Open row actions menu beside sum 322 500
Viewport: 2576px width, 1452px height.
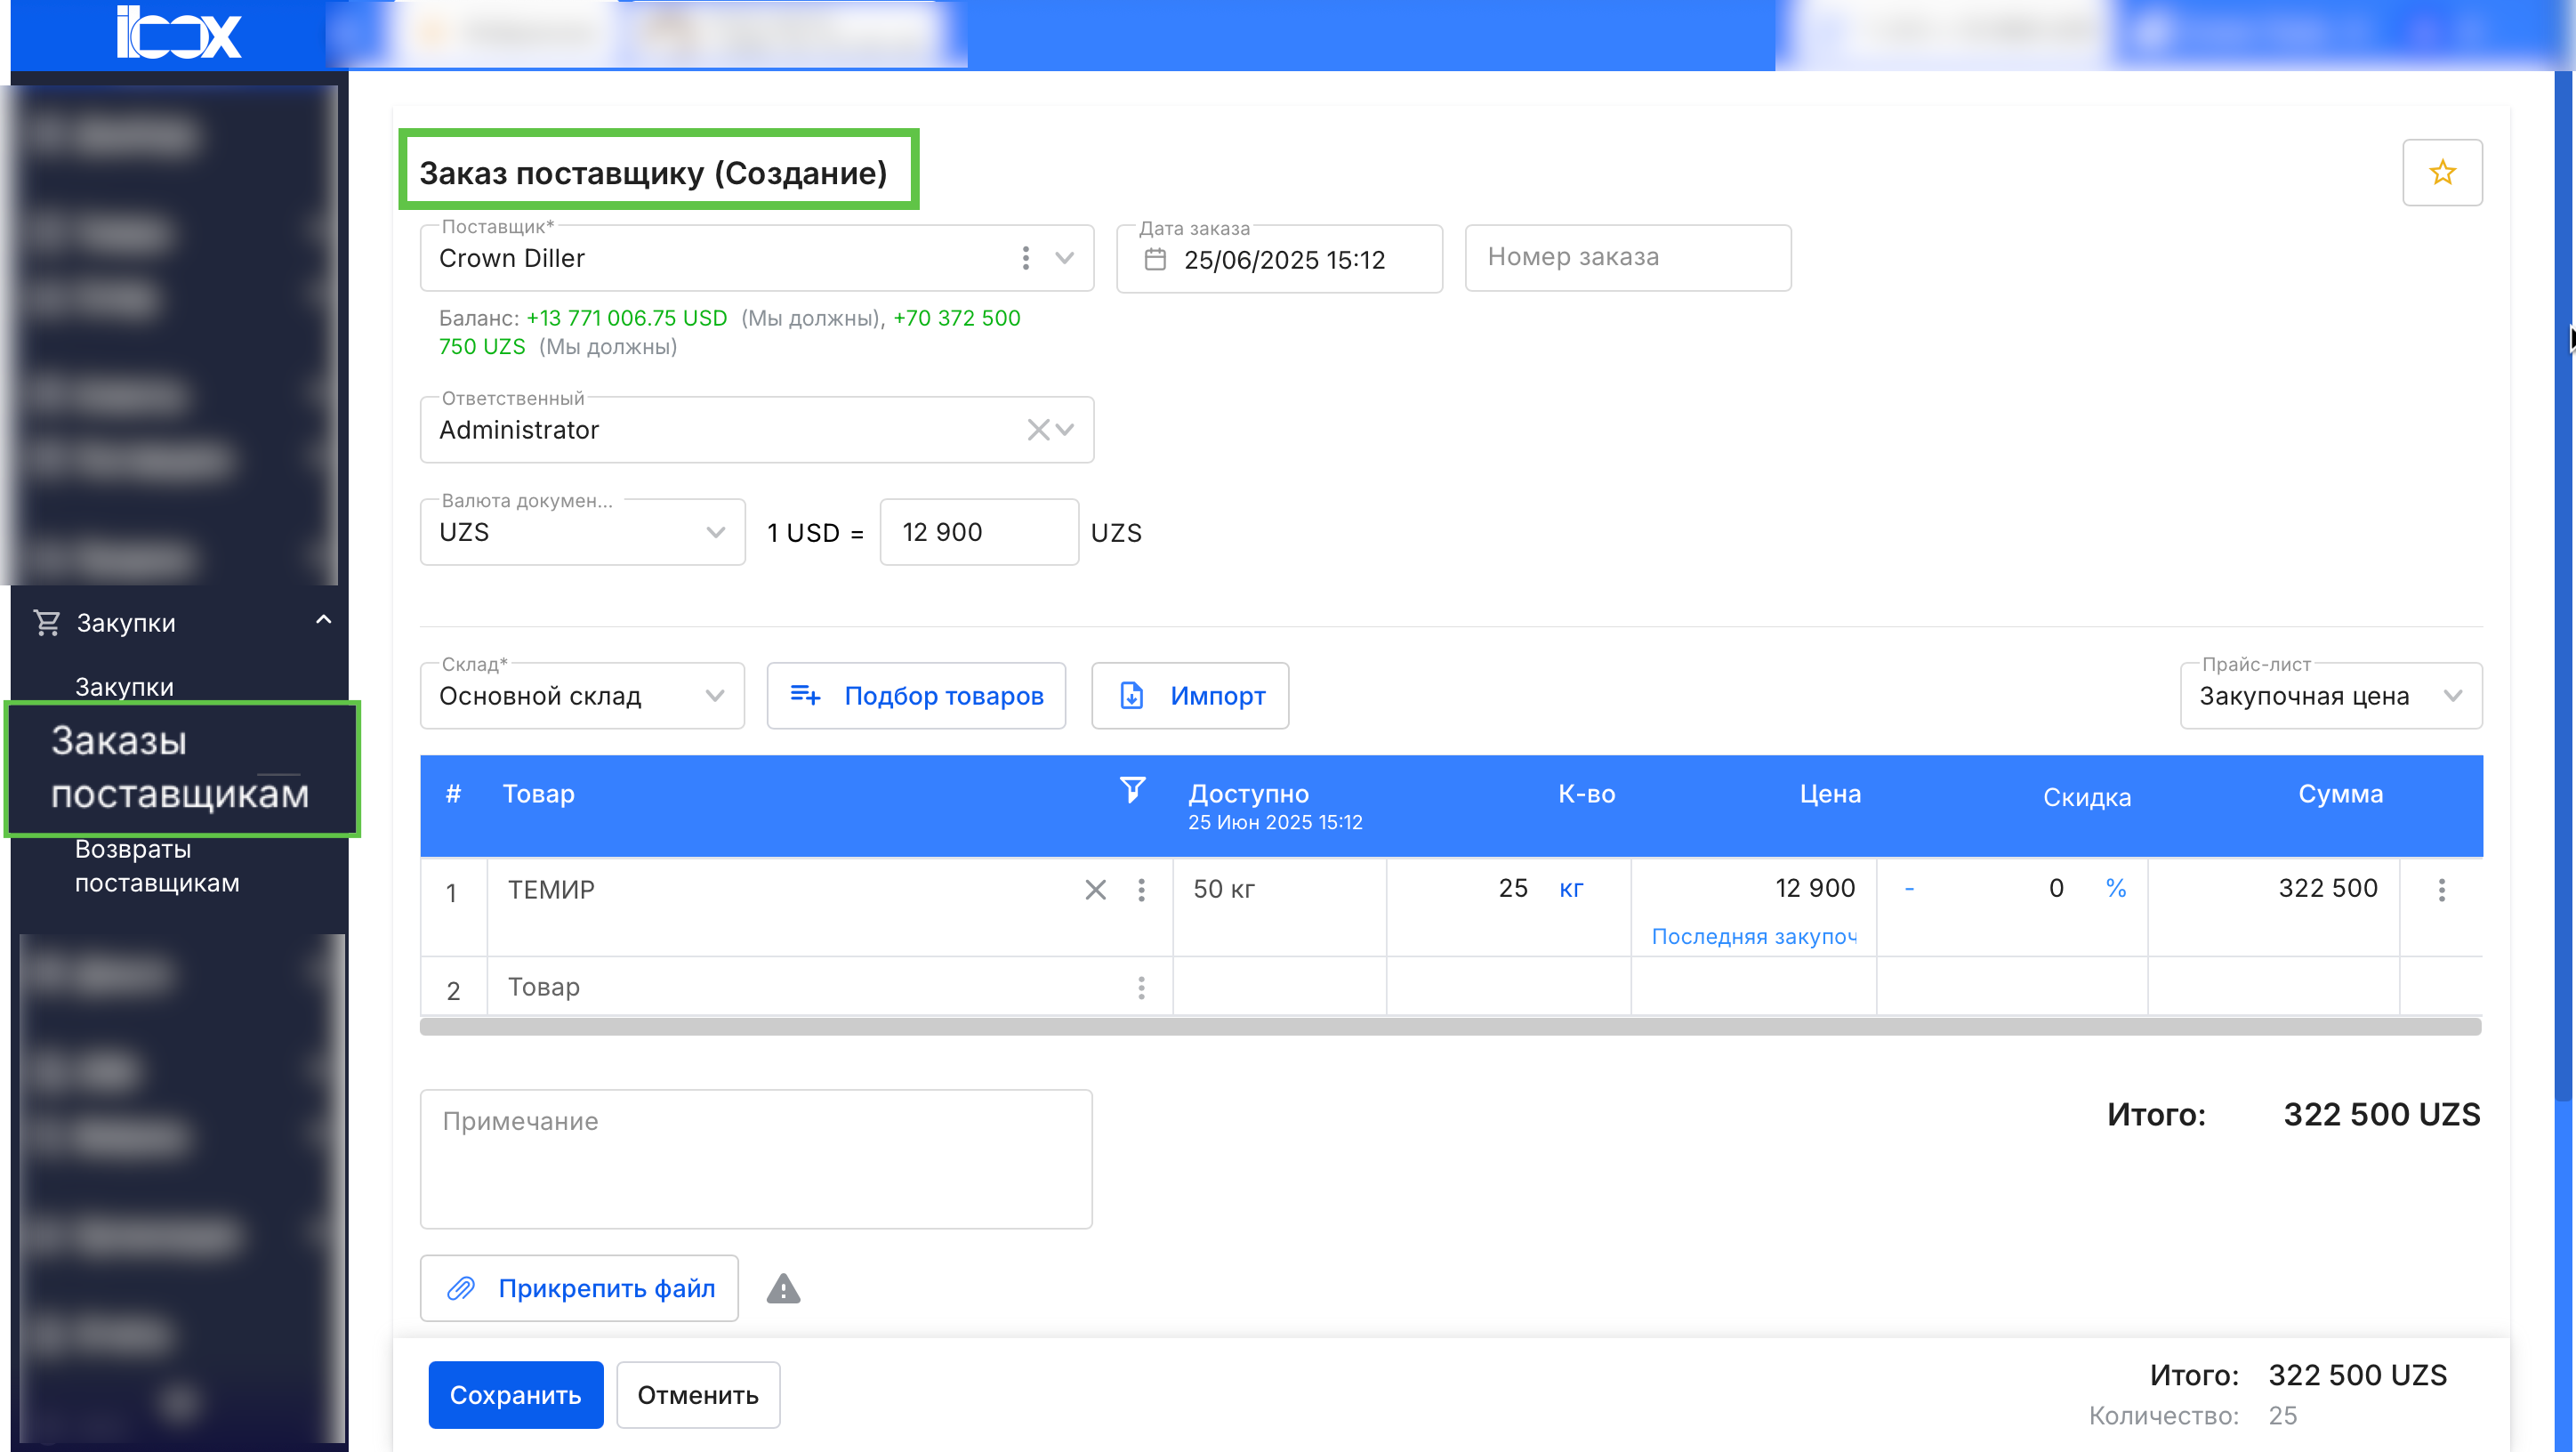(2441, 890)
